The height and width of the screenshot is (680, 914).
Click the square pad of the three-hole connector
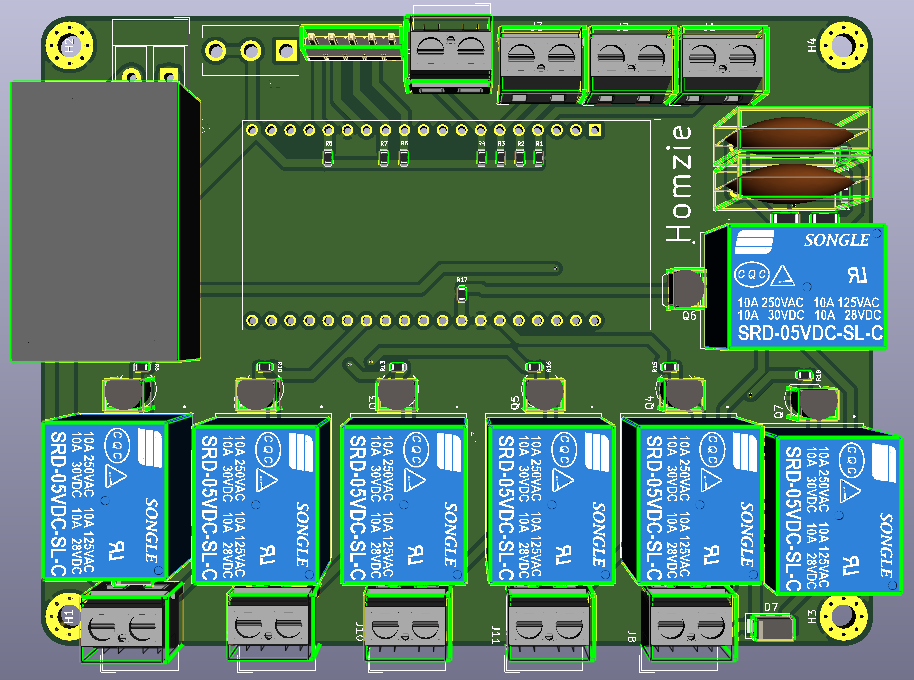click(286, 51)
